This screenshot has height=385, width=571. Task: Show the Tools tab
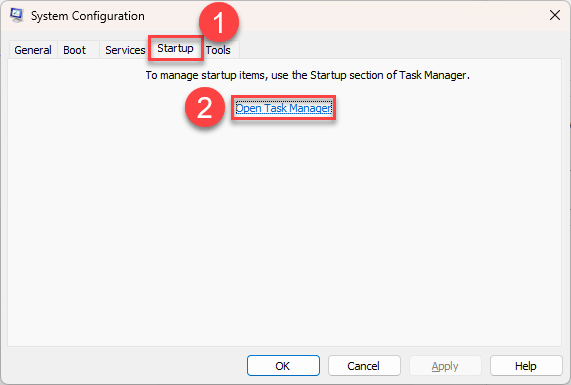tap(218, 50)
